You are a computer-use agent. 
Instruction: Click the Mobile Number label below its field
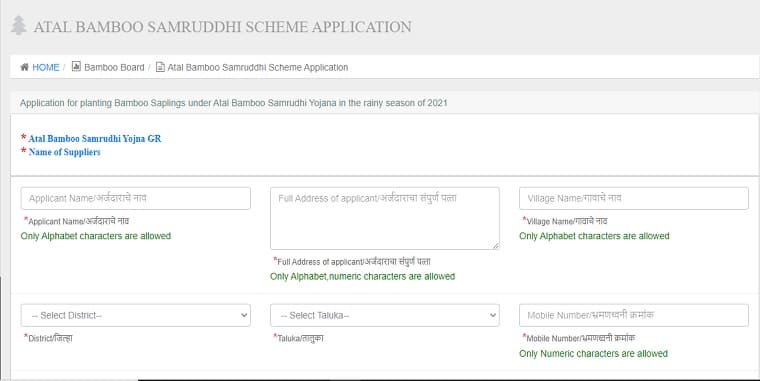[x=578, y=338]
